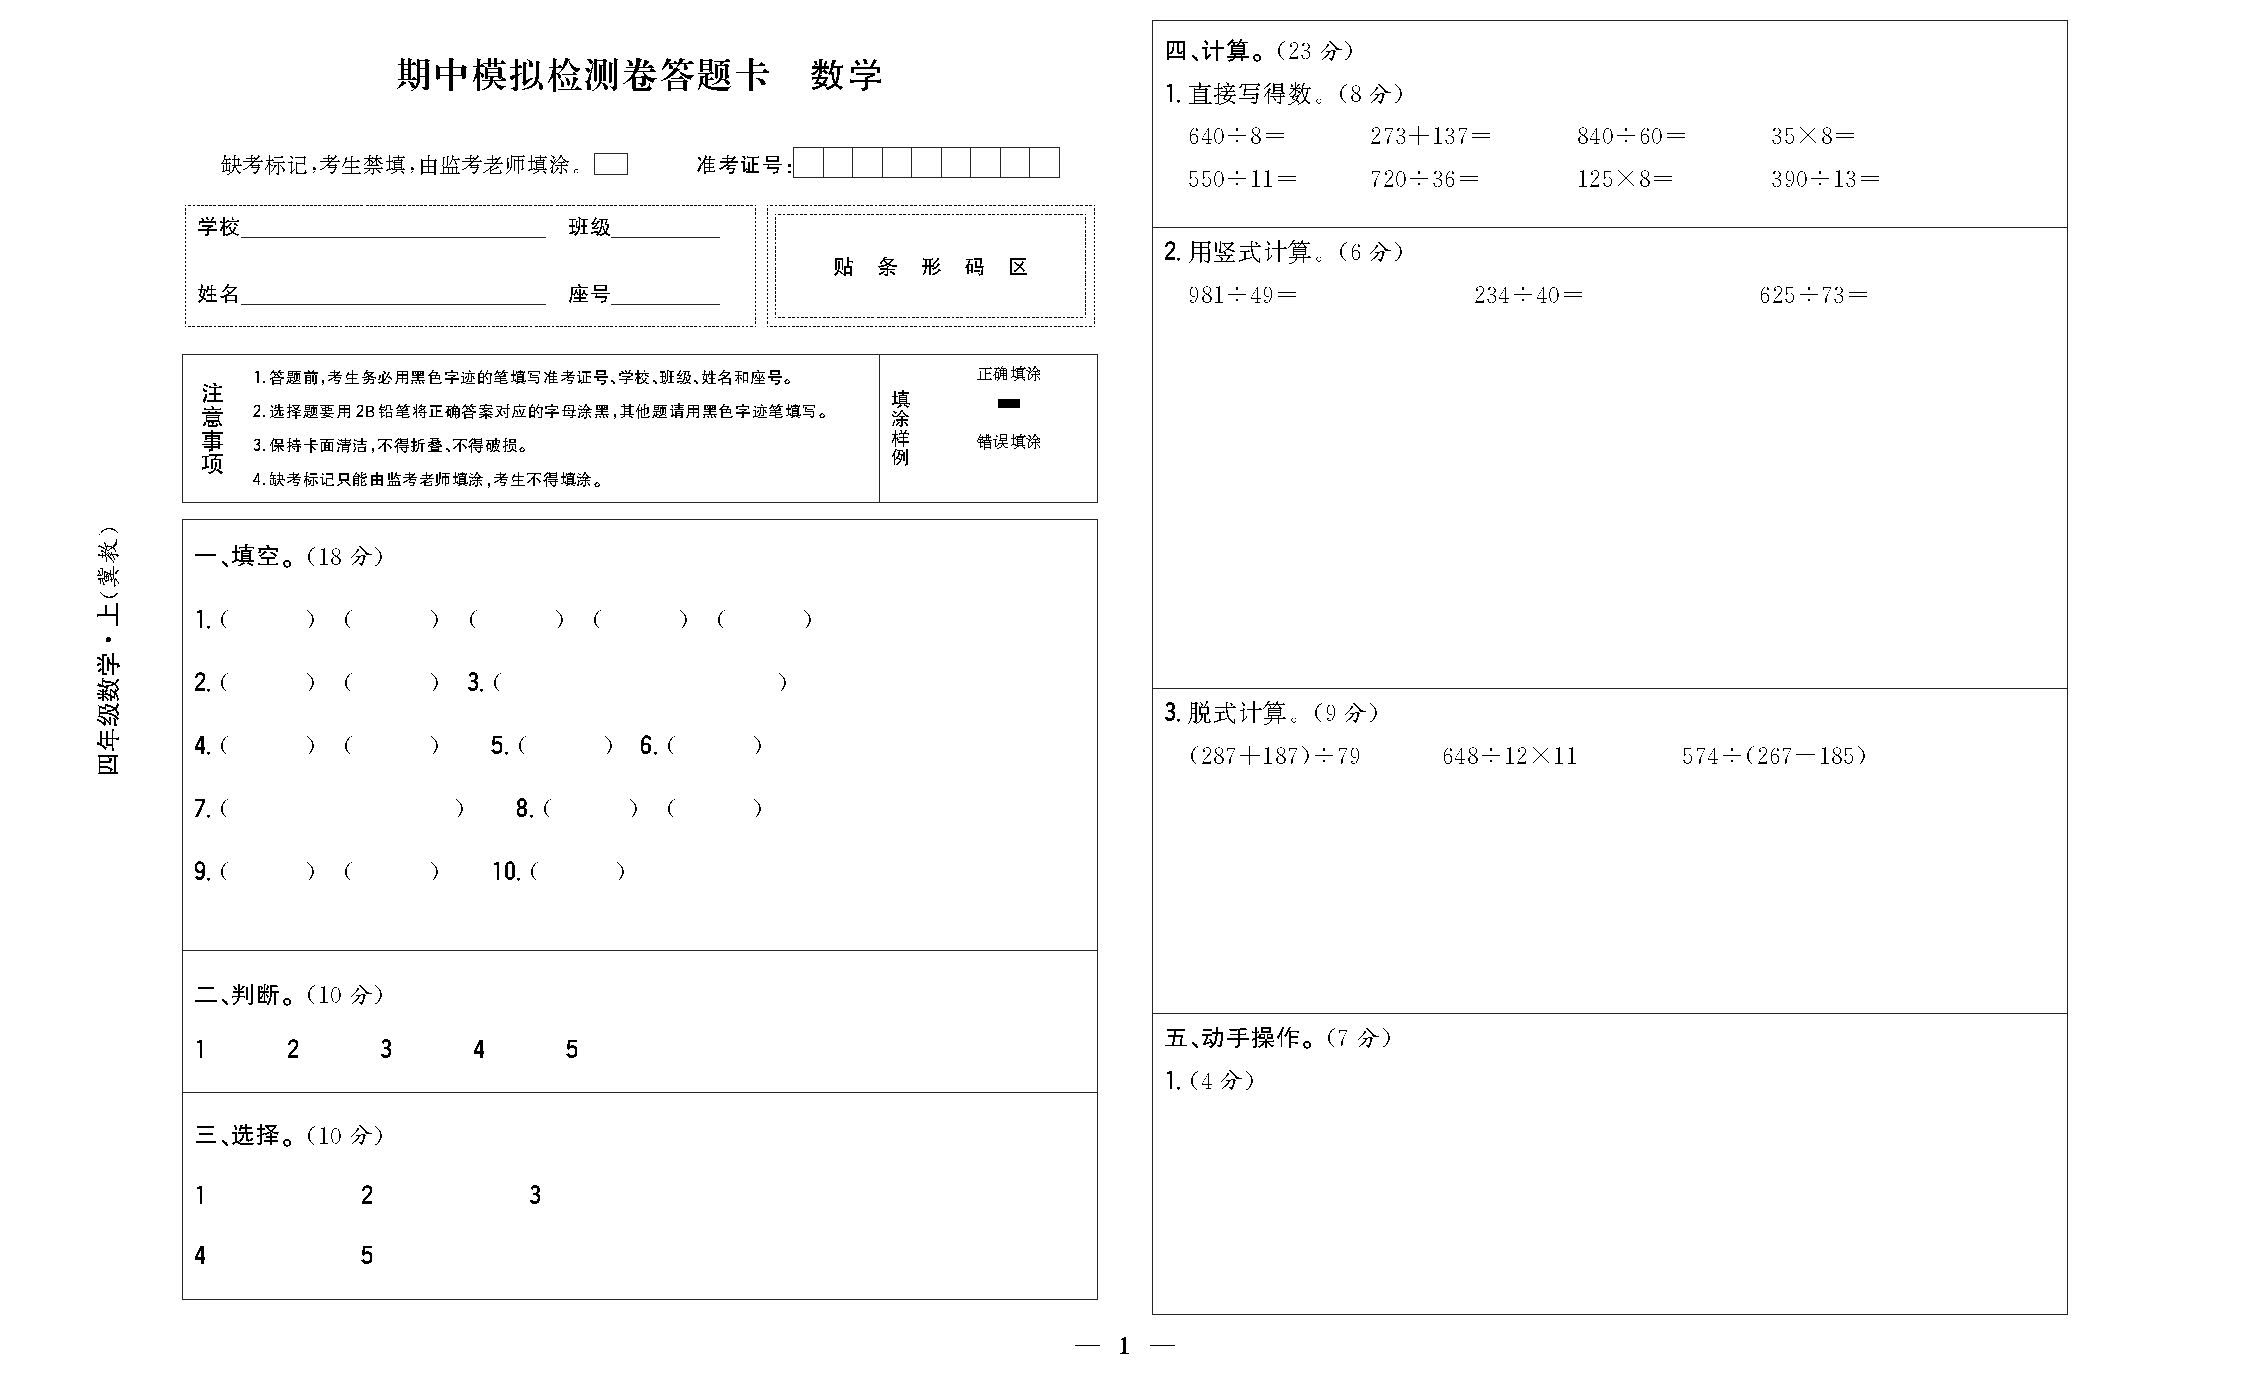Click the last 准考证号 digit box
This screenshot has width=2250, height=1377.
tap(1044, 163)
